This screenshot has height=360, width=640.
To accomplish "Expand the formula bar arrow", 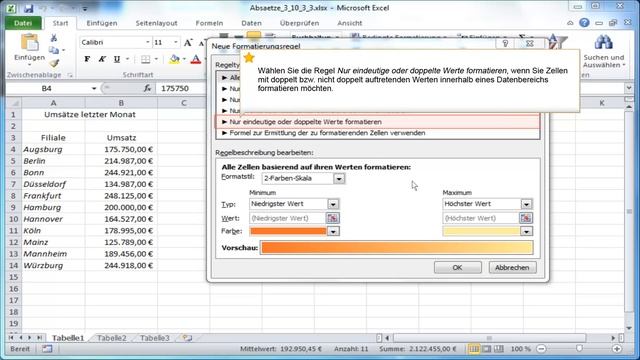I will (628, 88).
